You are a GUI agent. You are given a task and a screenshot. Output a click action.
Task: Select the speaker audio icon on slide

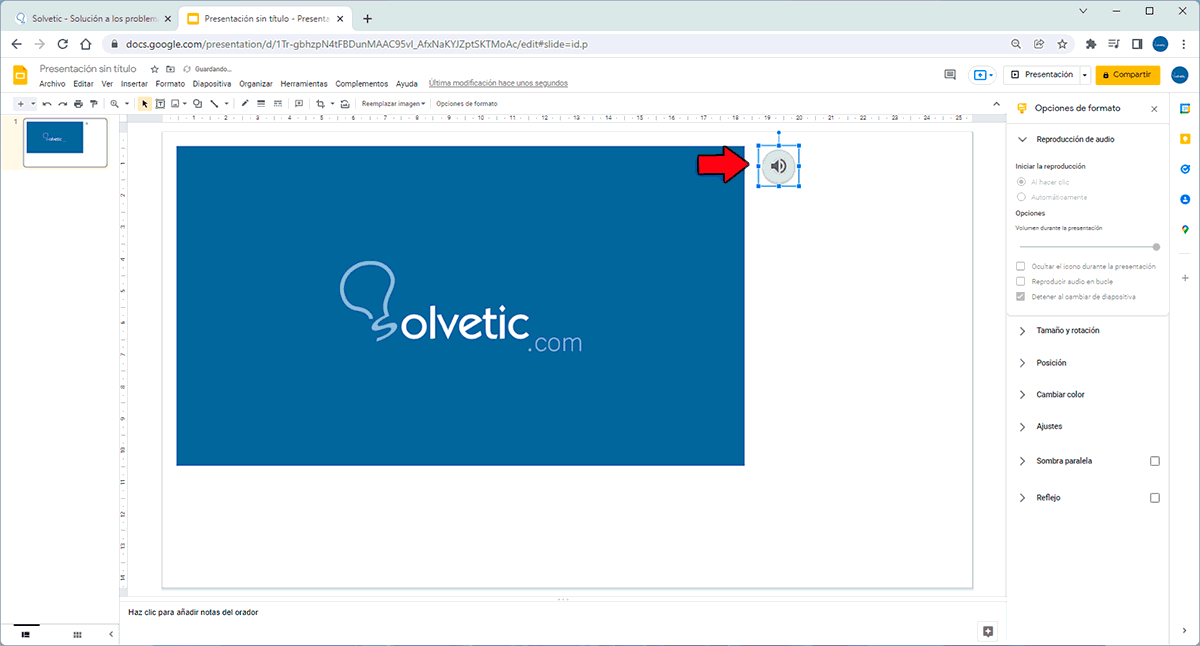coord(779,167)
